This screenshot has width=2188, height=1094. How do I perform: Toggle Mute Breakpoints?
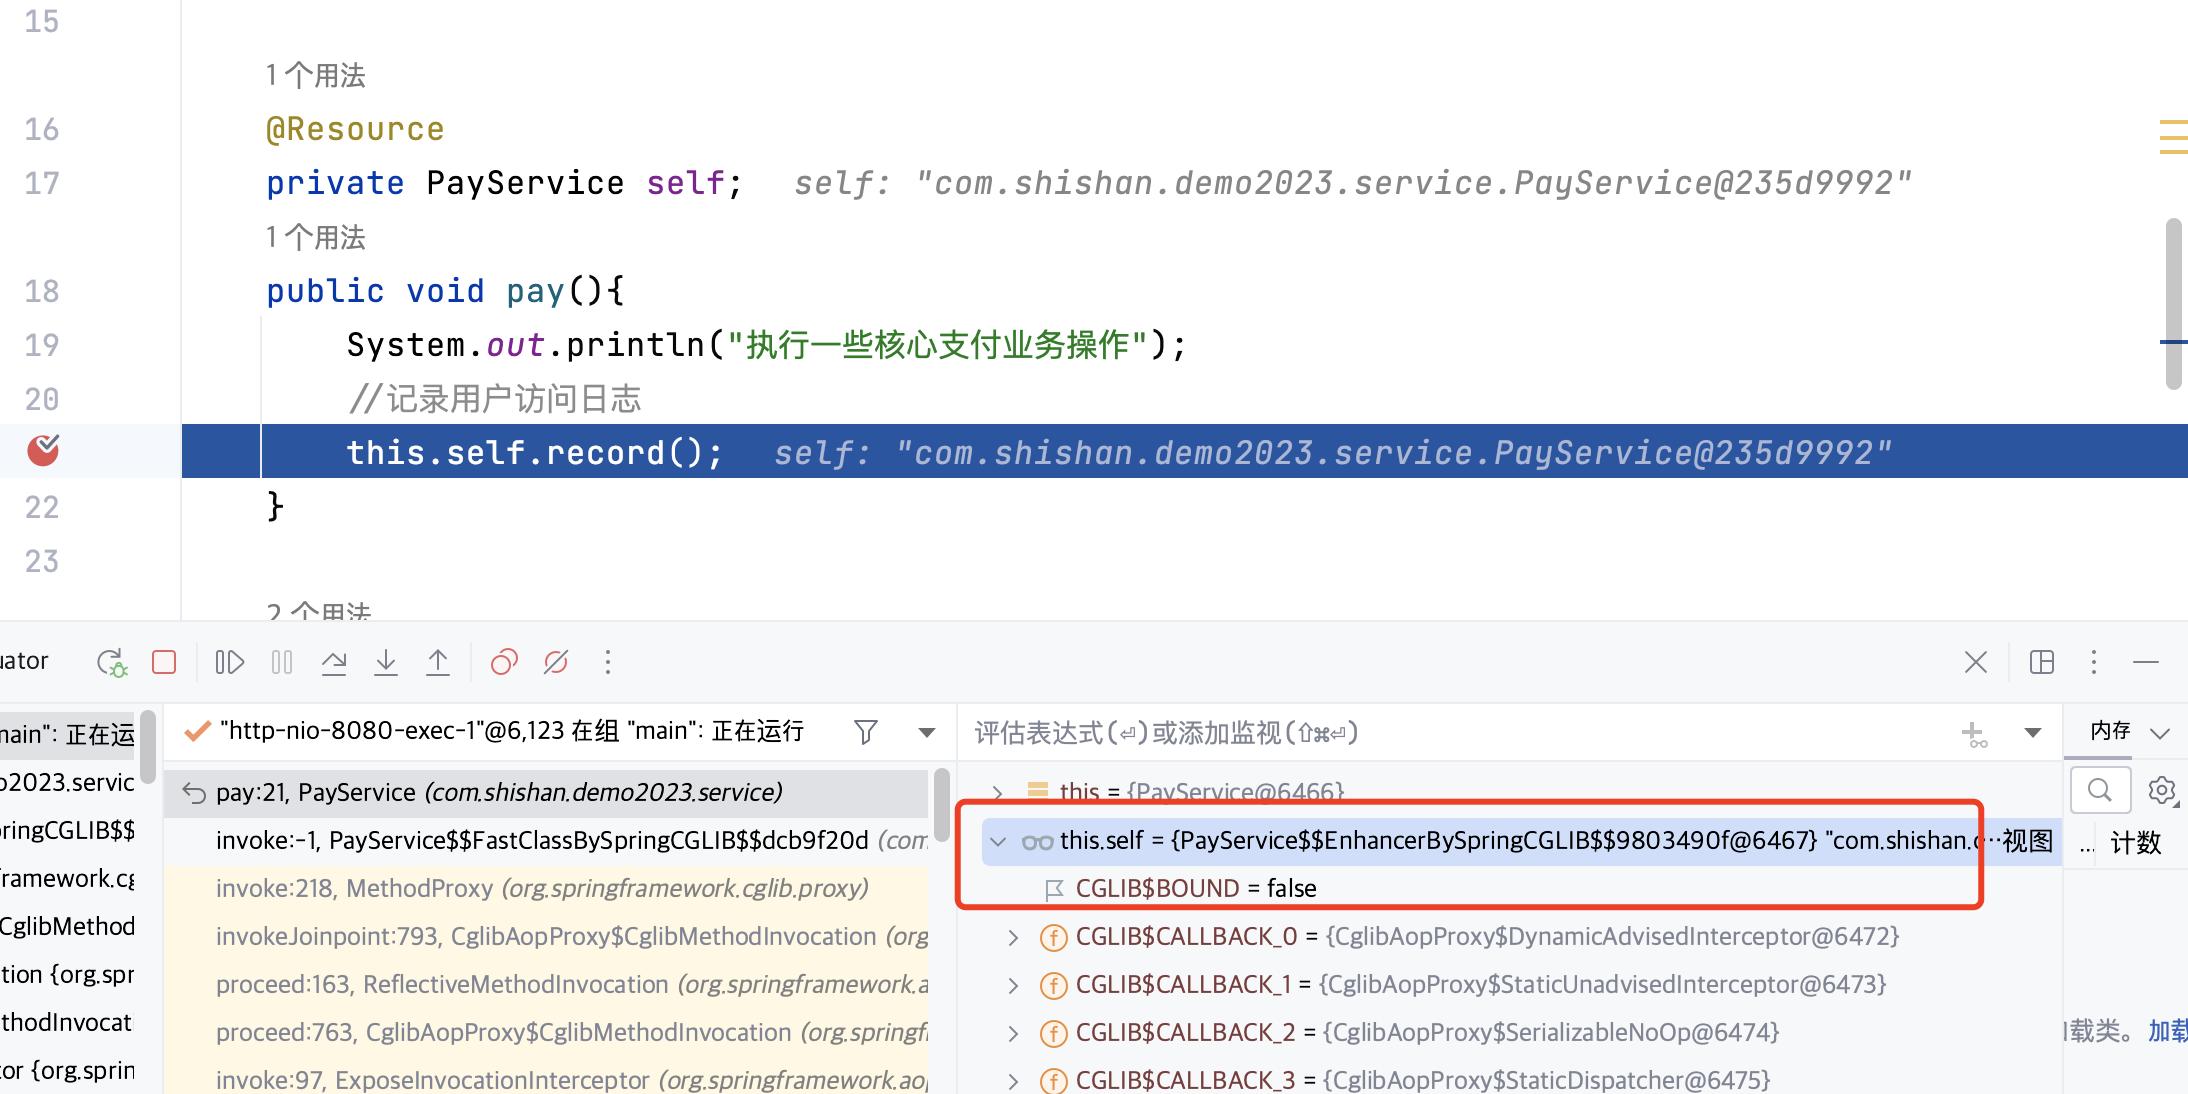[556, 662]
